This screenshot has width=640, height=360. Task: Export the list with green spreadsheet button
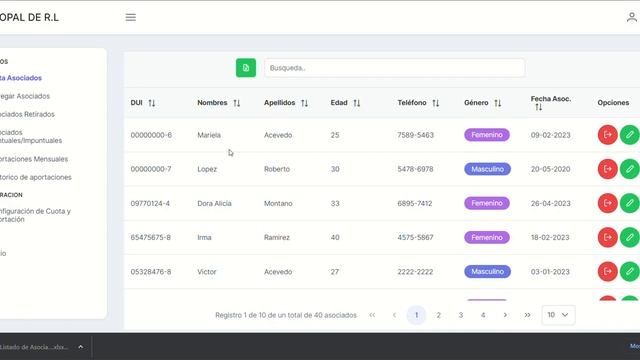[x=246, y=68]
